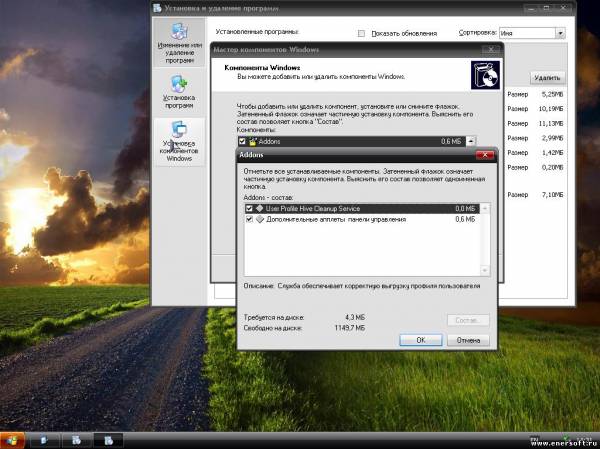Select the User Profile Hive Cleanup Service row

pos(362,209)
